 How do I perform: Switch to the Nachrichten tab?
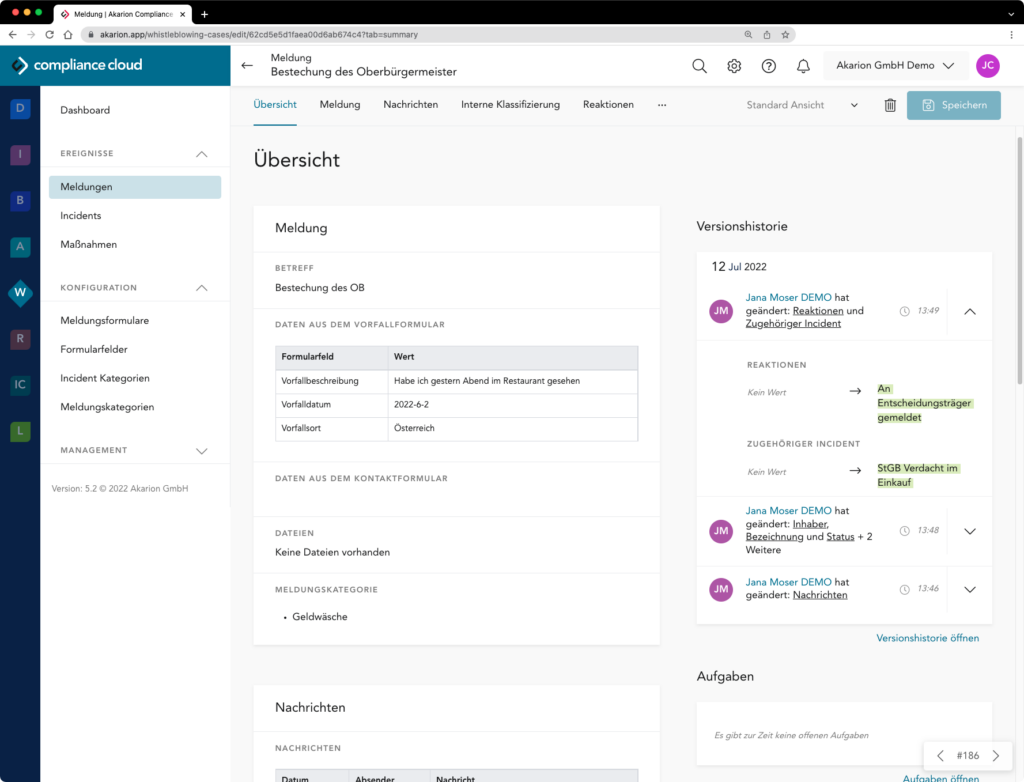(410, 104)
